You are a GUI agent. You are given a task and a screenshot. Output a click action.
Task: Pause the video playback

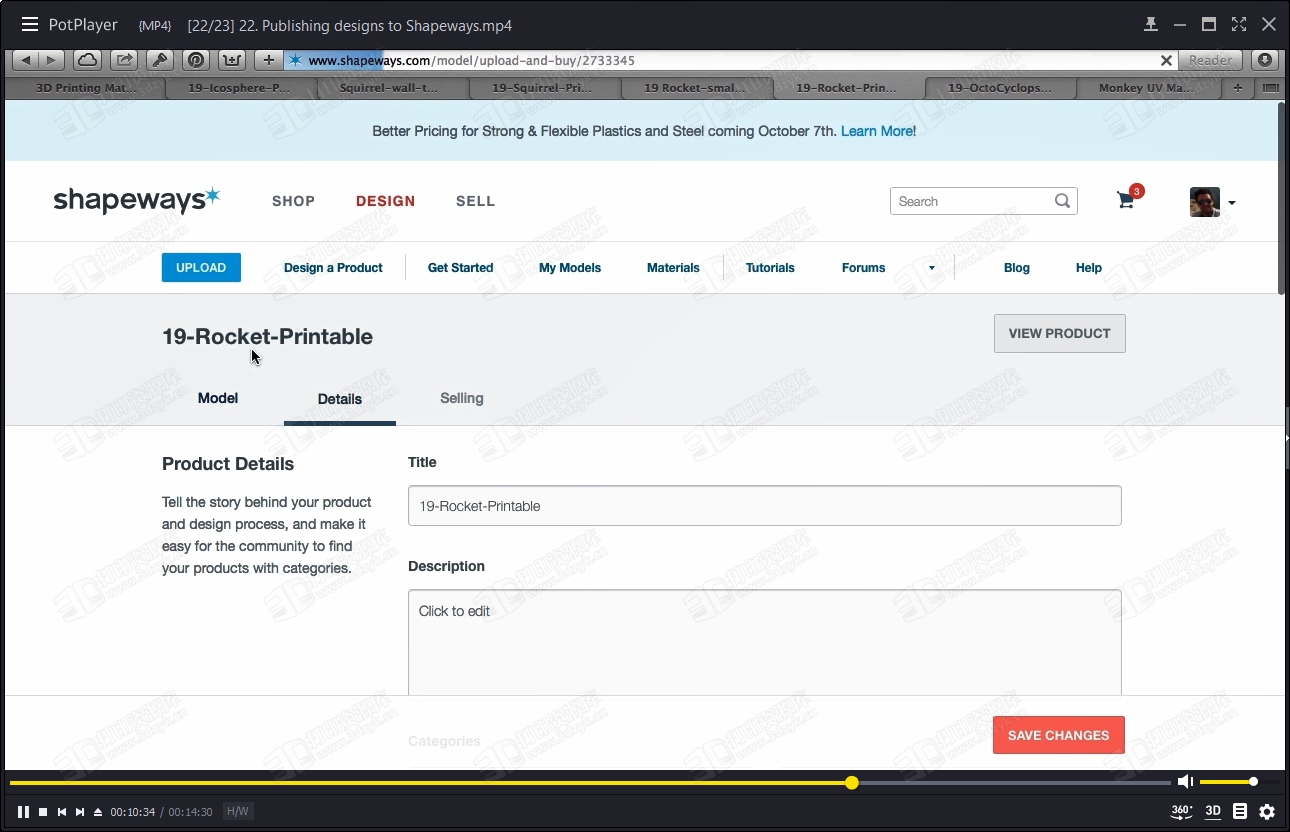(x=23, y=812)
